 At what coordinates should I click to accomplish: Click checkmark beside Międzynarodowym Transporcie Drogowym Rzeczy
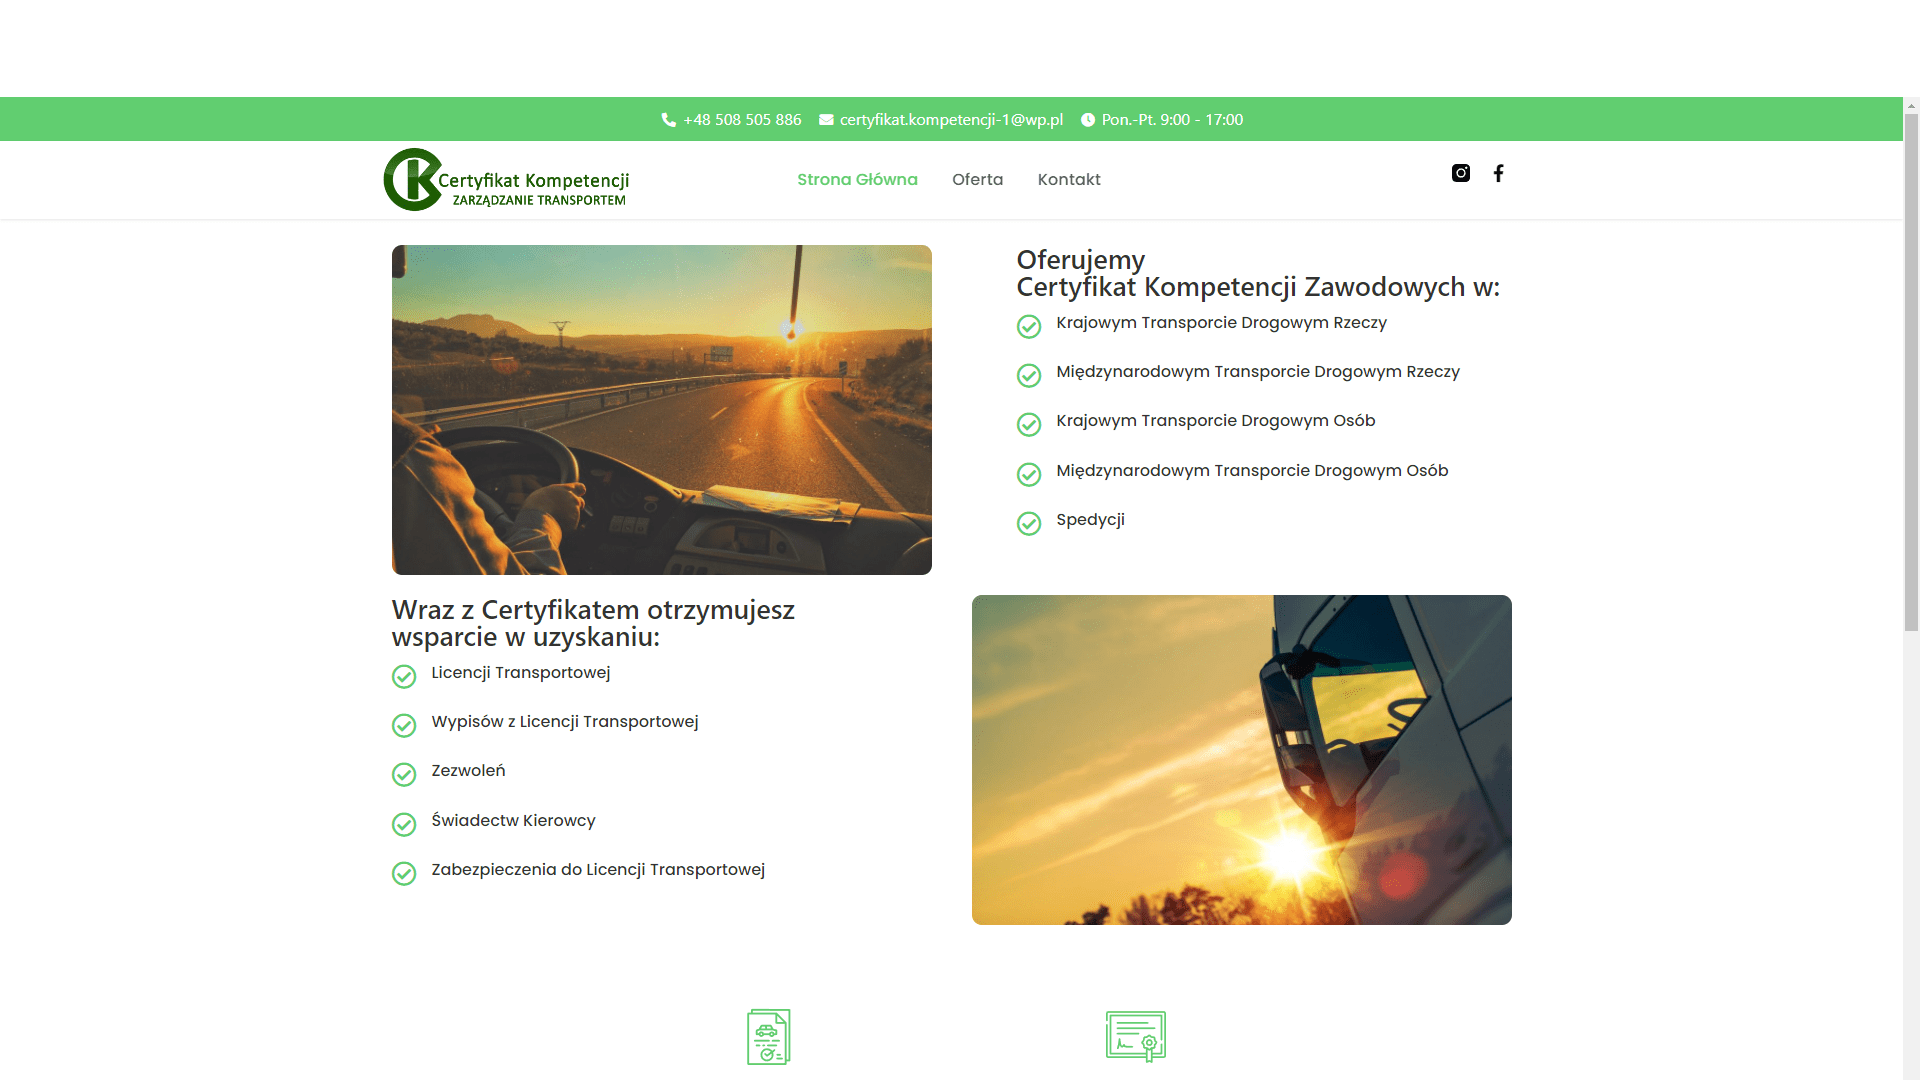(x=1029, y=376)
